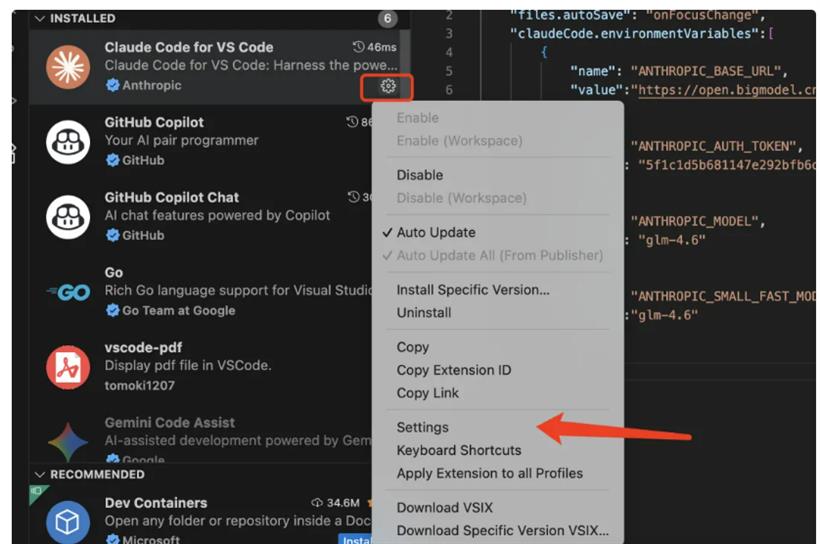Click the Install button for Dev Containers

(x=355, y=540)
